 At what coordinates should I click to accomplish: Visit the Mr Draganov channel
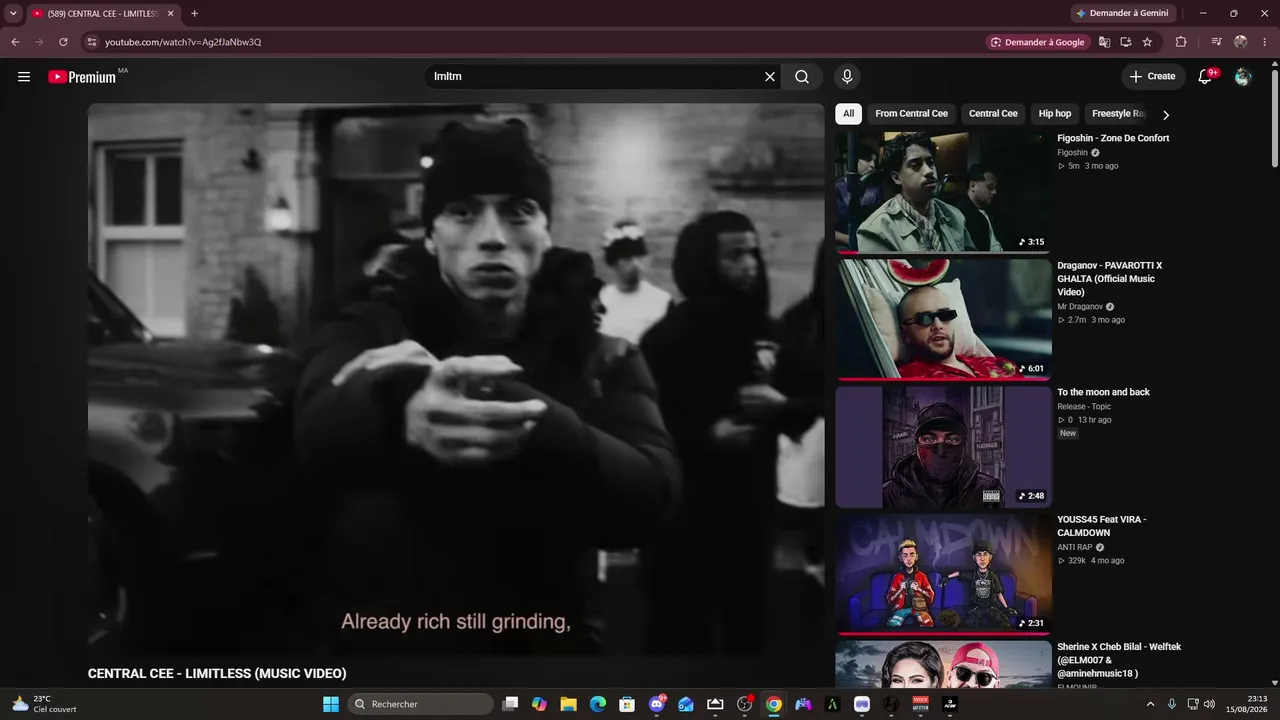pos(1080,307)
